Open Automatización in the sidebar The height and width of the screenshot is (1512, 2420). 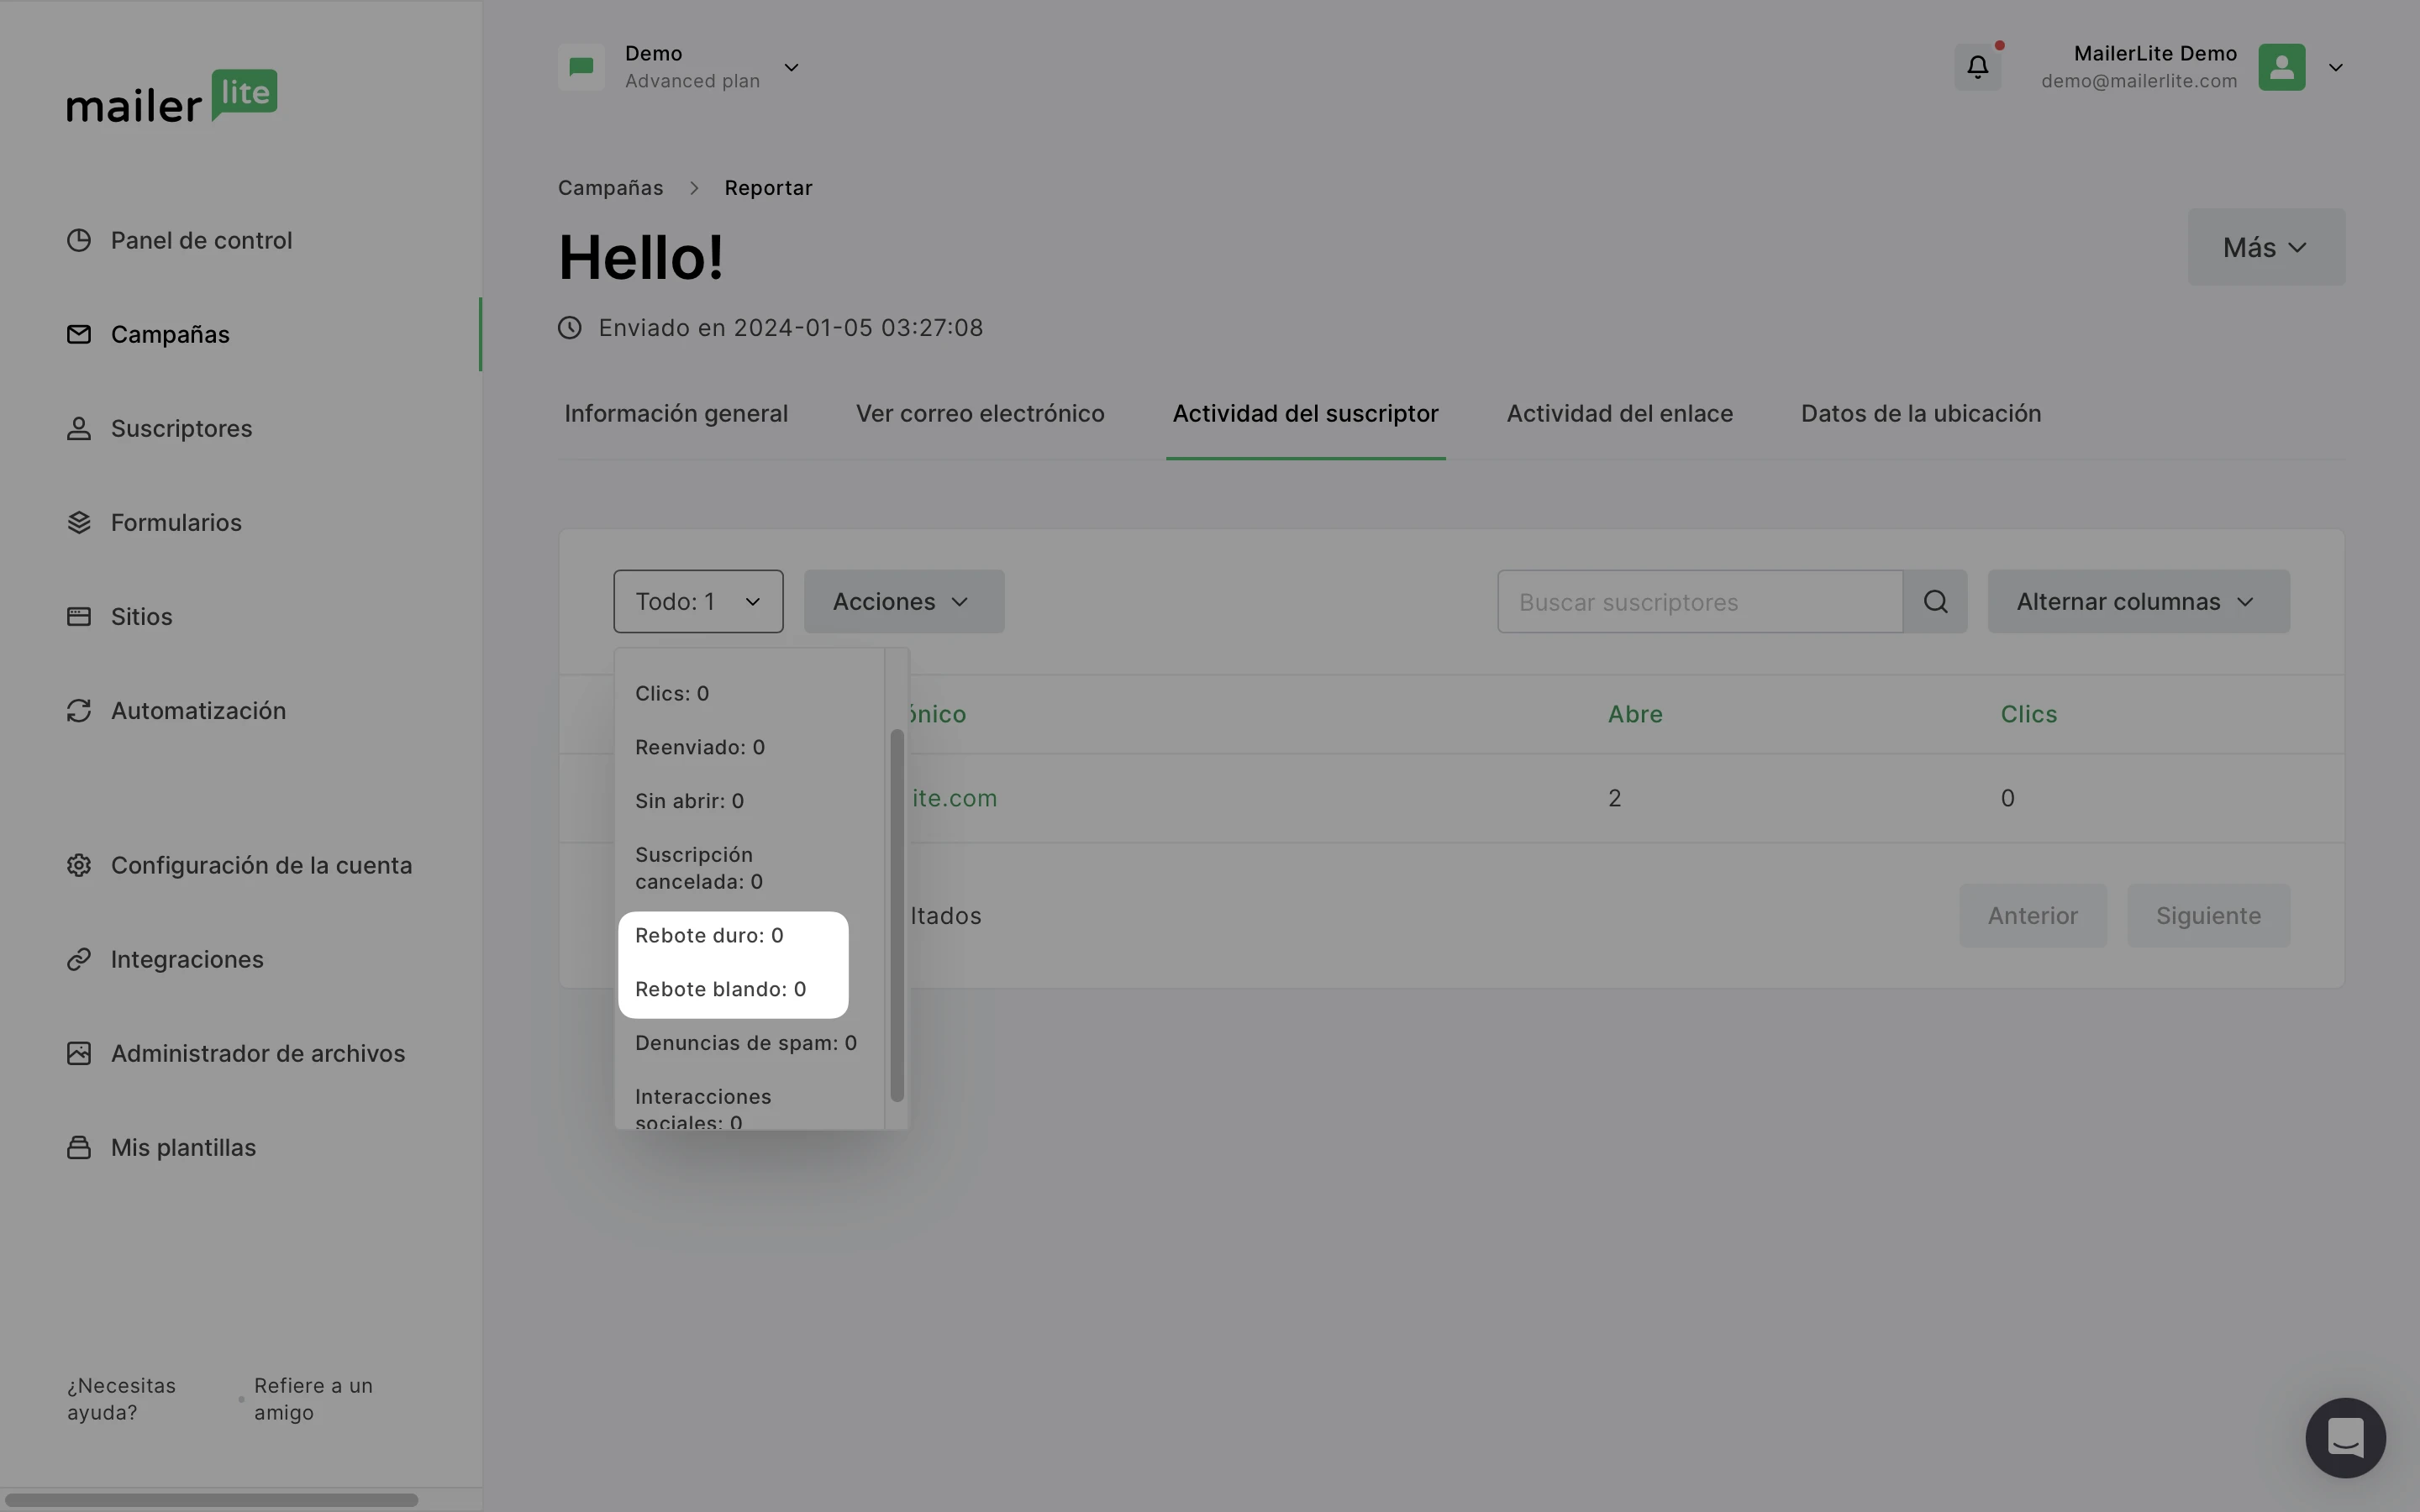[197, 711]
